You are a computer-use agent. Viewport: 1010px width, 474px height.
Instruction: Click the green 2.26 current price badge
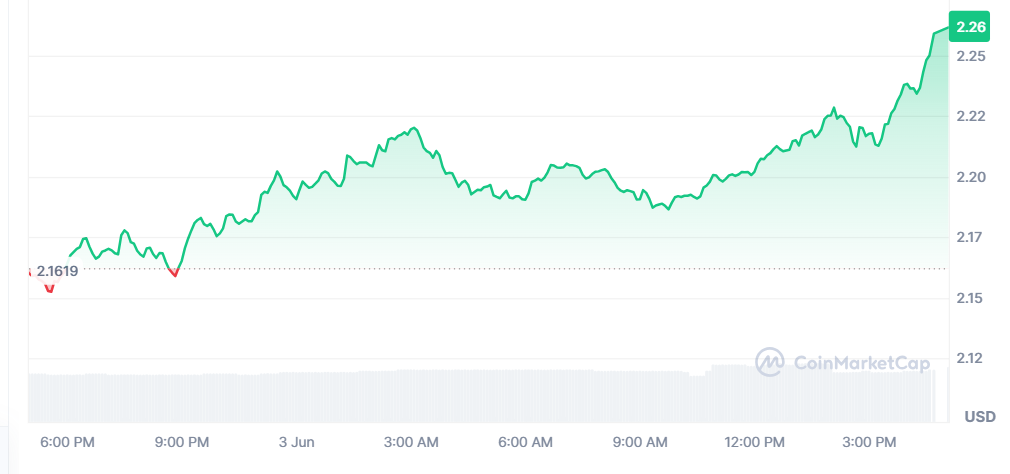971,27
